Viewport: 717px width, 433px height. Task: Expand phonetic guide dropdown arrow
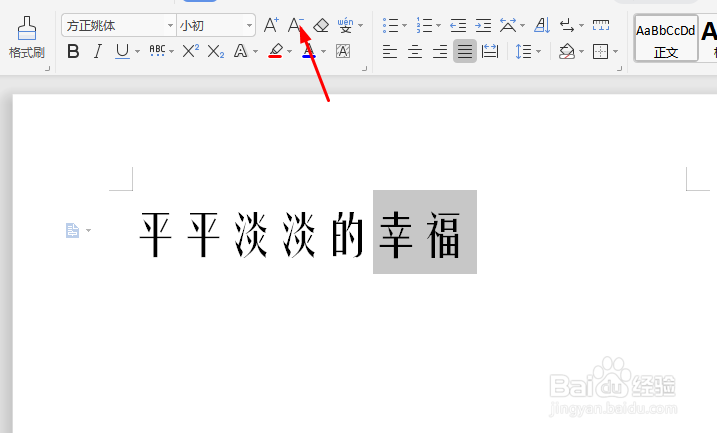[360, 25]
